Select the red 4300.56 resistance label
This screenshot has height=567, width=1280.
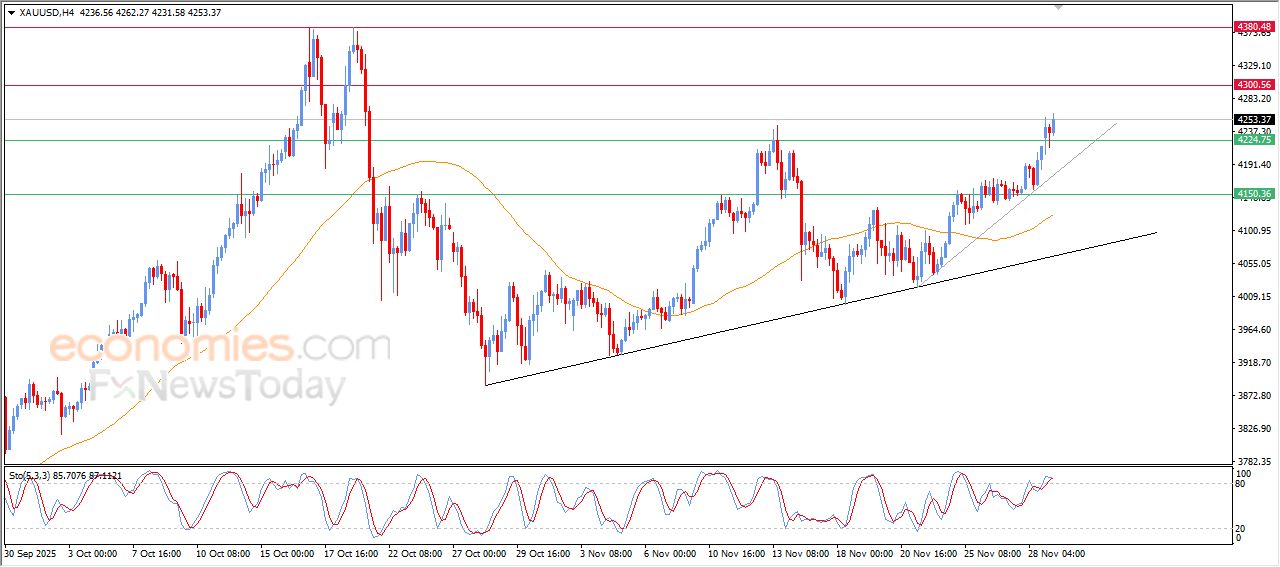1252,85
